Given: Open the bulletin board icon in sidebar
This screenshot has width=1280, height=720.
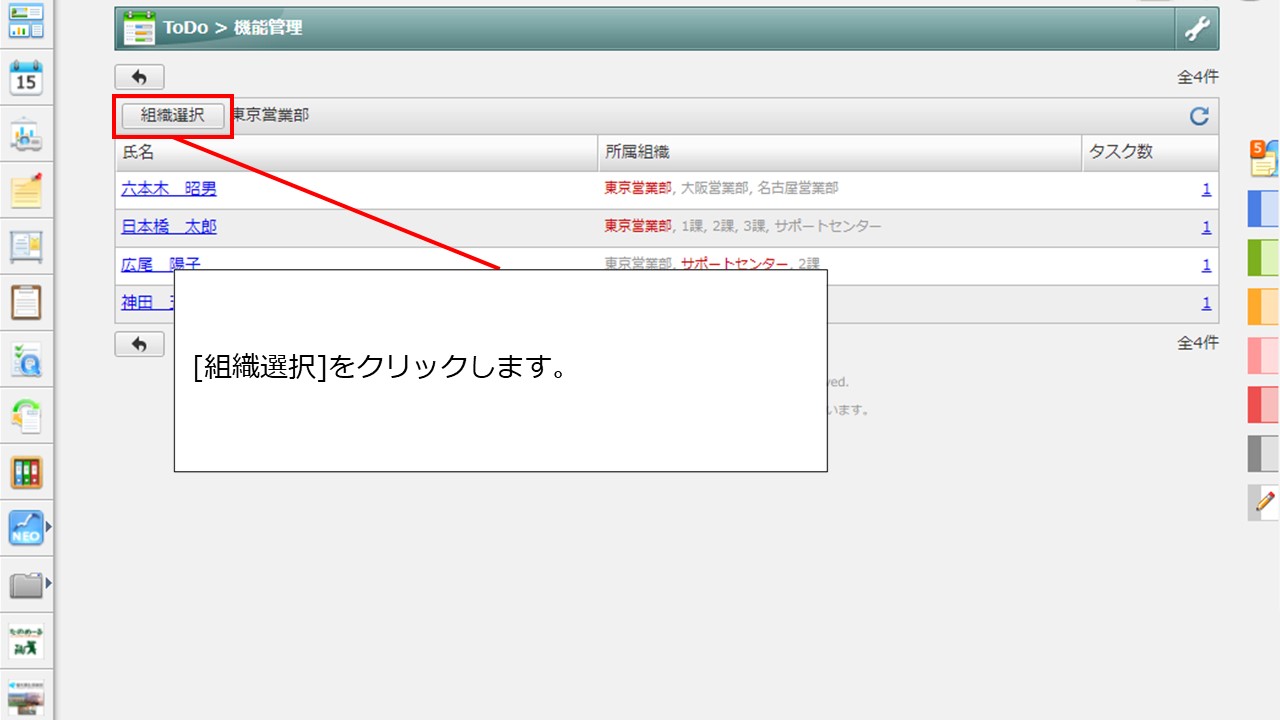Looking at the screenshot, I should click(x=26, y=246).
